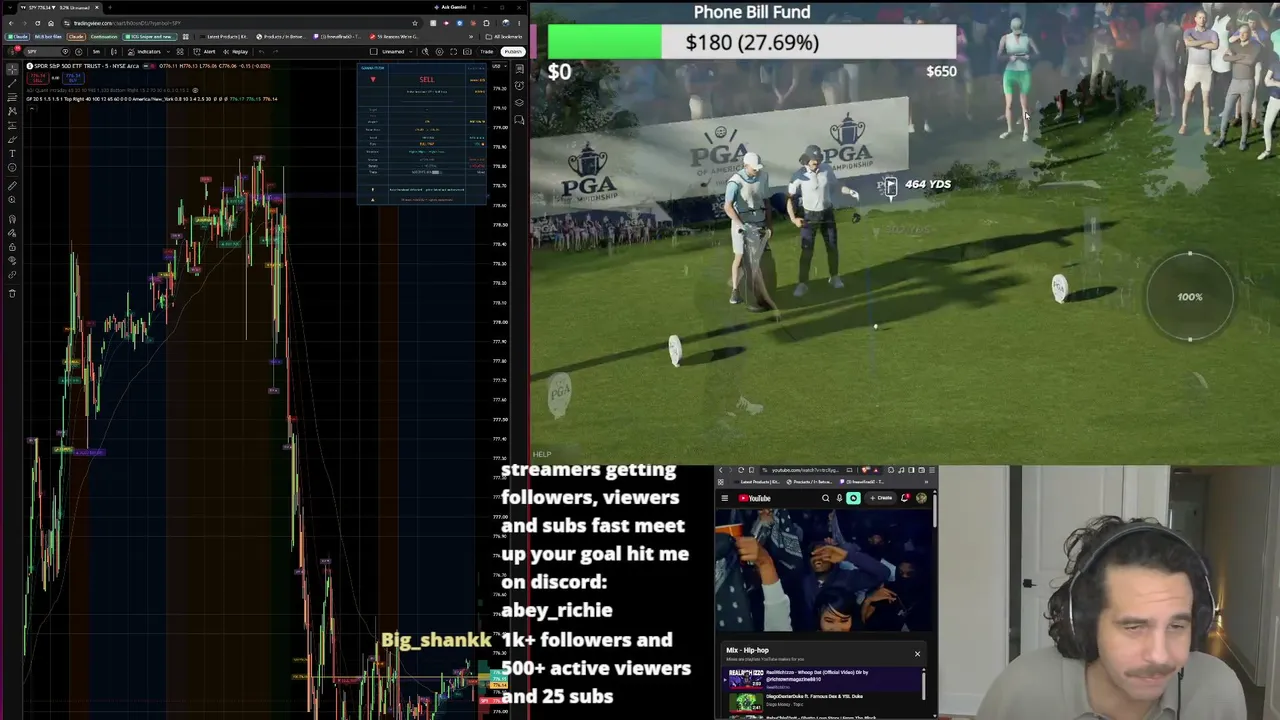Open YouTube notifications bell
Screen dimensions: 1280x720
point(905,498)
